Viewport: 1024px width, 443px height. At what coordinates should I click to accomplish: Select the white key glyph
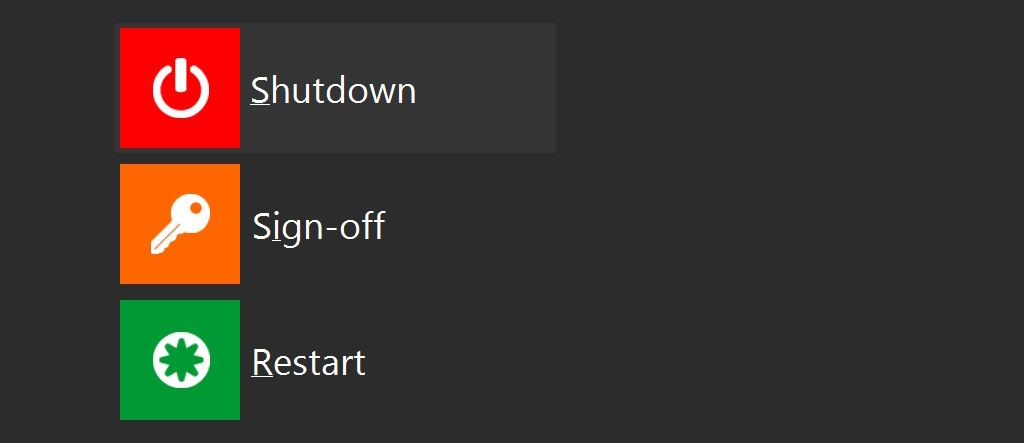point(180,224)
